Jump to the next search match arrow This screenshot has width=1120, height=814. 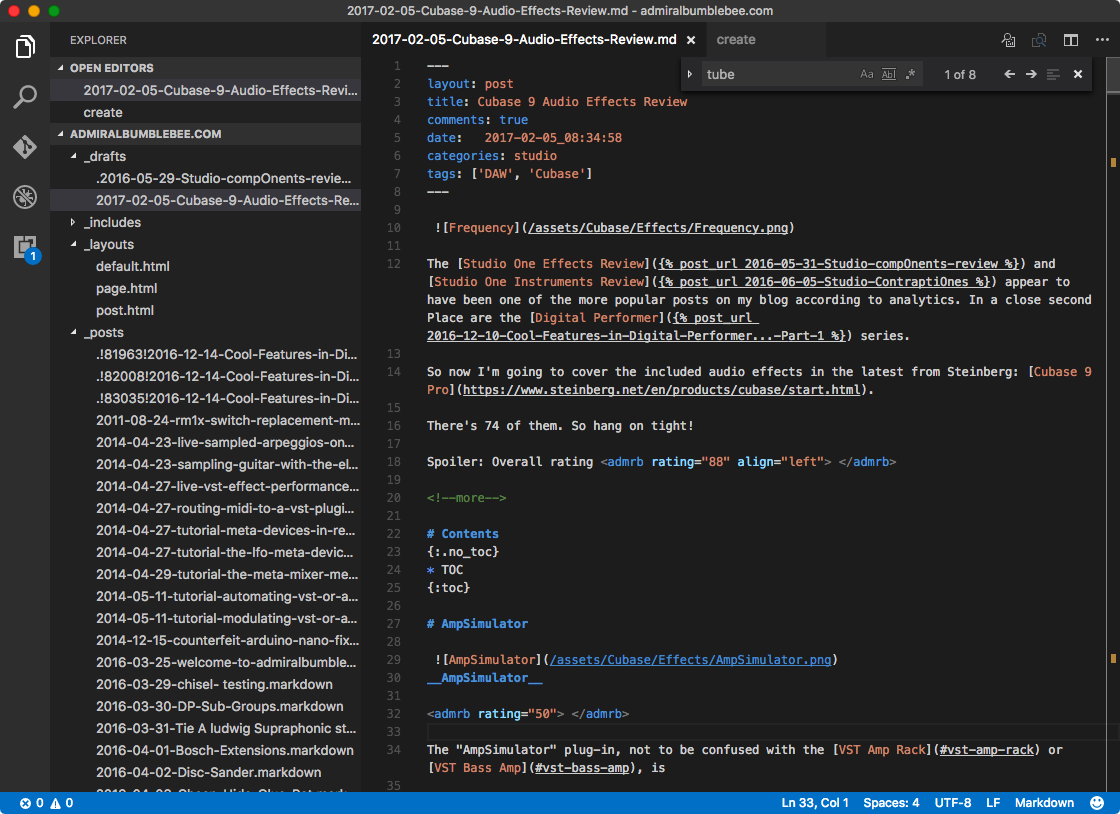(x=1032, y=73)
